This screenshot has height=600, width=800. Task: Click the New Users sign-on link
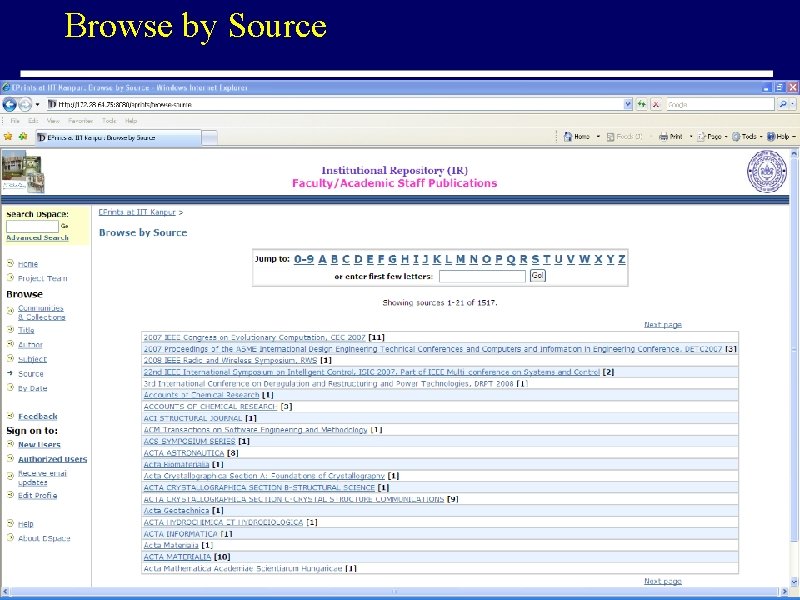39,445
